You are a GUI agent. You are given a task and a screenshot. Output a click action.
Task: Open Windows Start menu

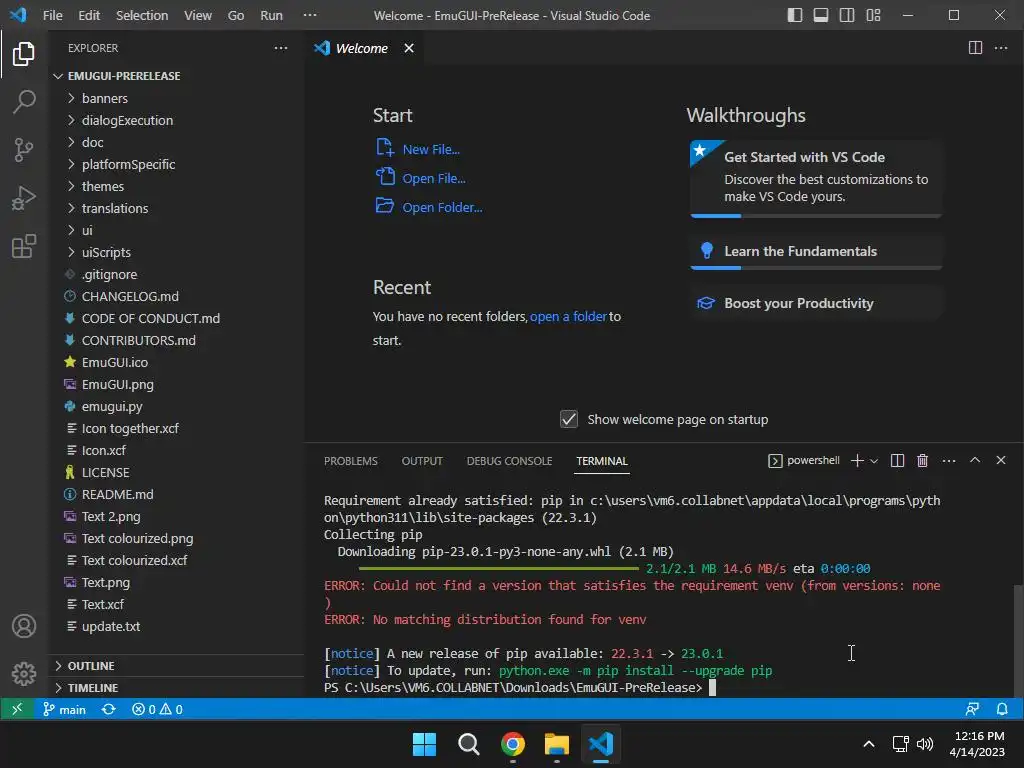pos(424,744)
